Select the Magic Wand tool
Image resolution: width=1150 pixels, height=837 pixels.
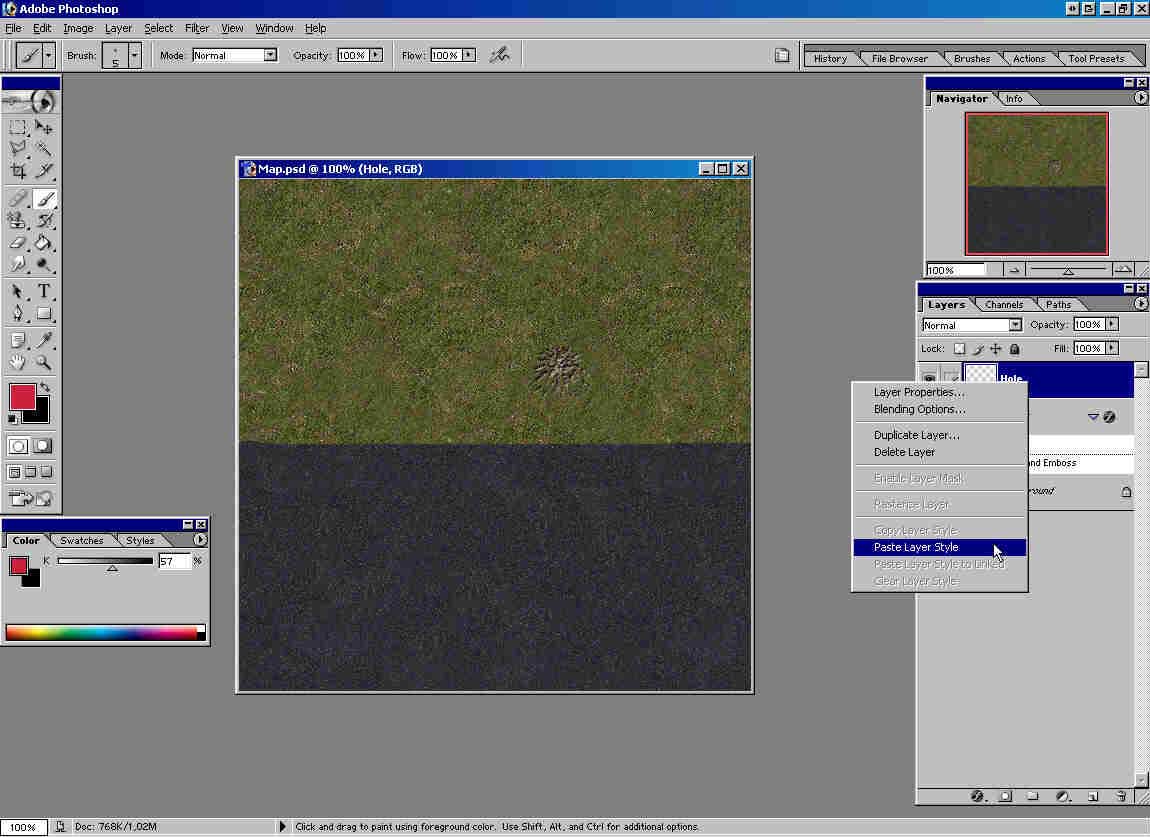[44, 149]
